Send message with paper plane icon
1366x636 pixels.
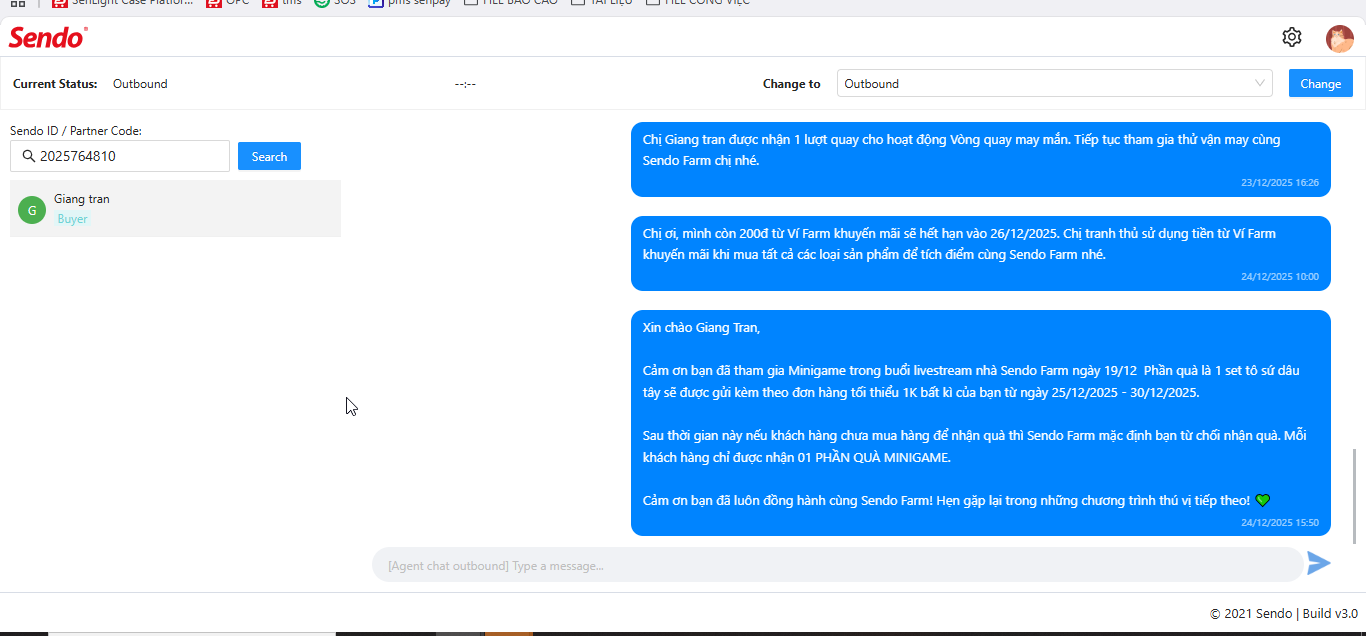[1319, 563]
